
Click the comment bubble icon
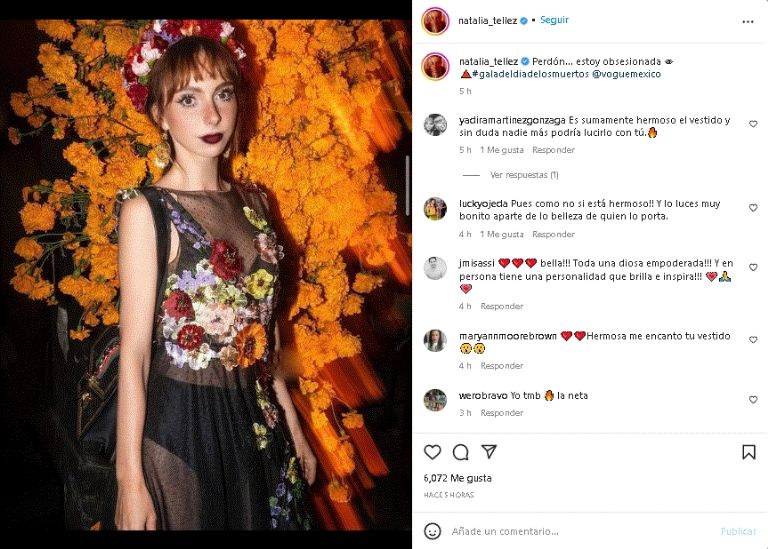460,452
